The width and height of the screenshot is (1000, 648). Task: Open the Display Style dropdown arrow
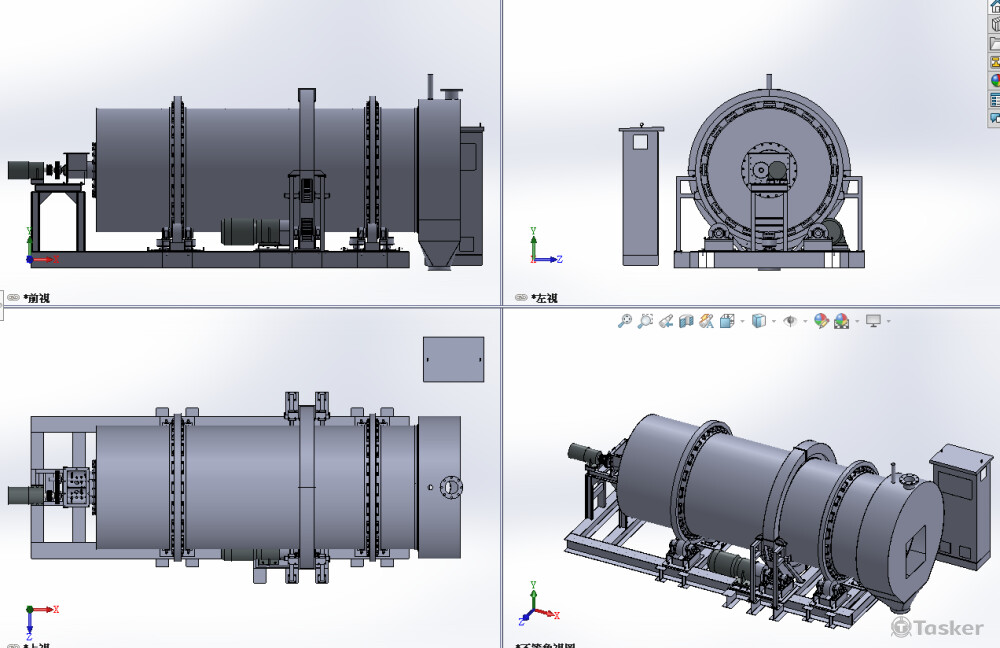pyautogui.click(x=773, y=321)
